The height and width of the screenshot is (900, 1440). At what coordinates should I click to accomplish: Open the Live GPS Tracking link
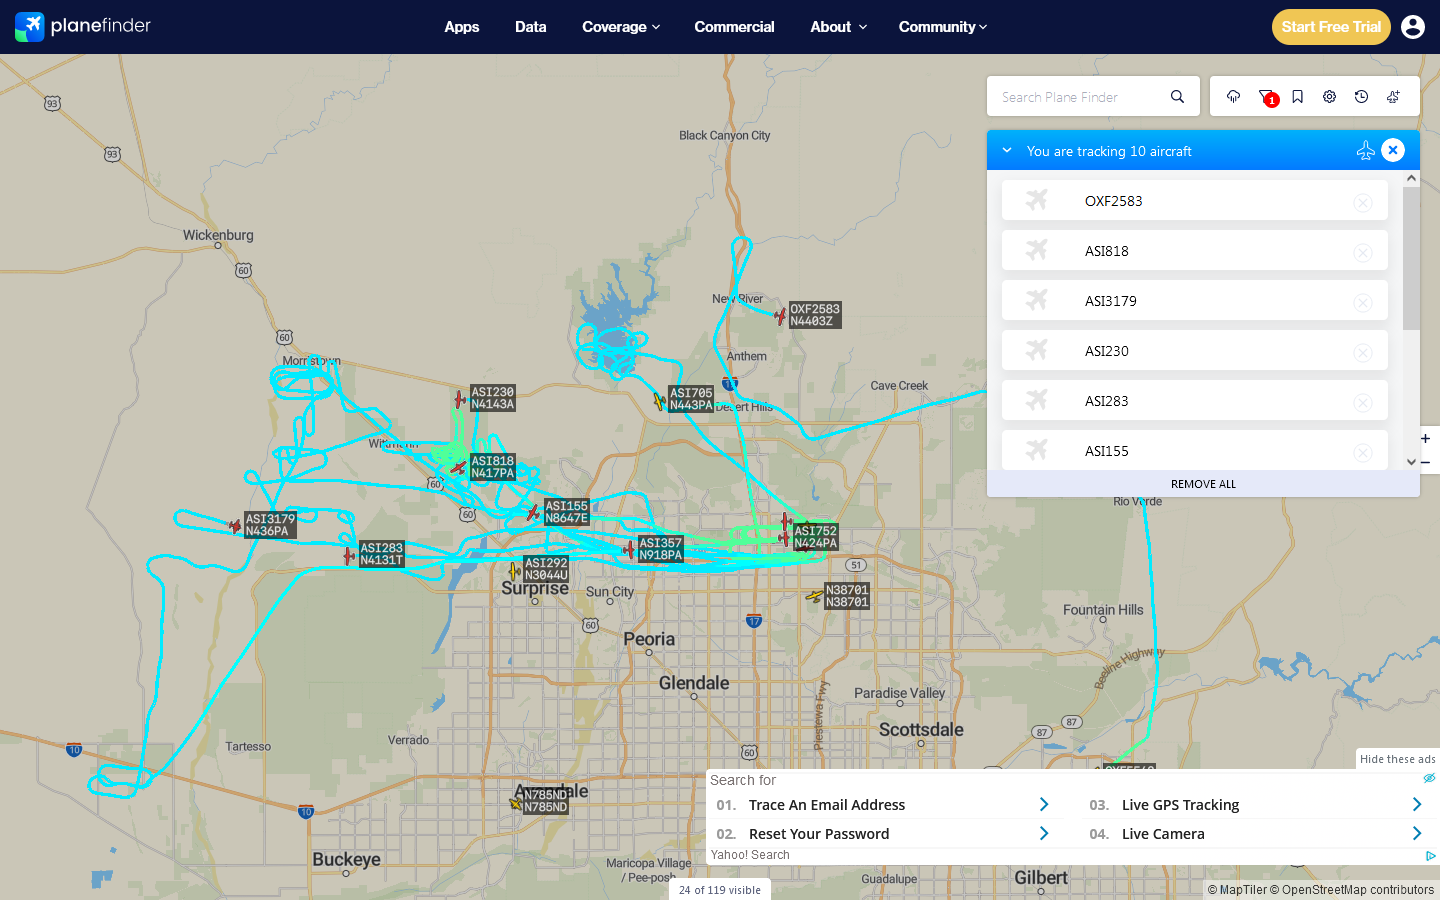coord(1180,805)
